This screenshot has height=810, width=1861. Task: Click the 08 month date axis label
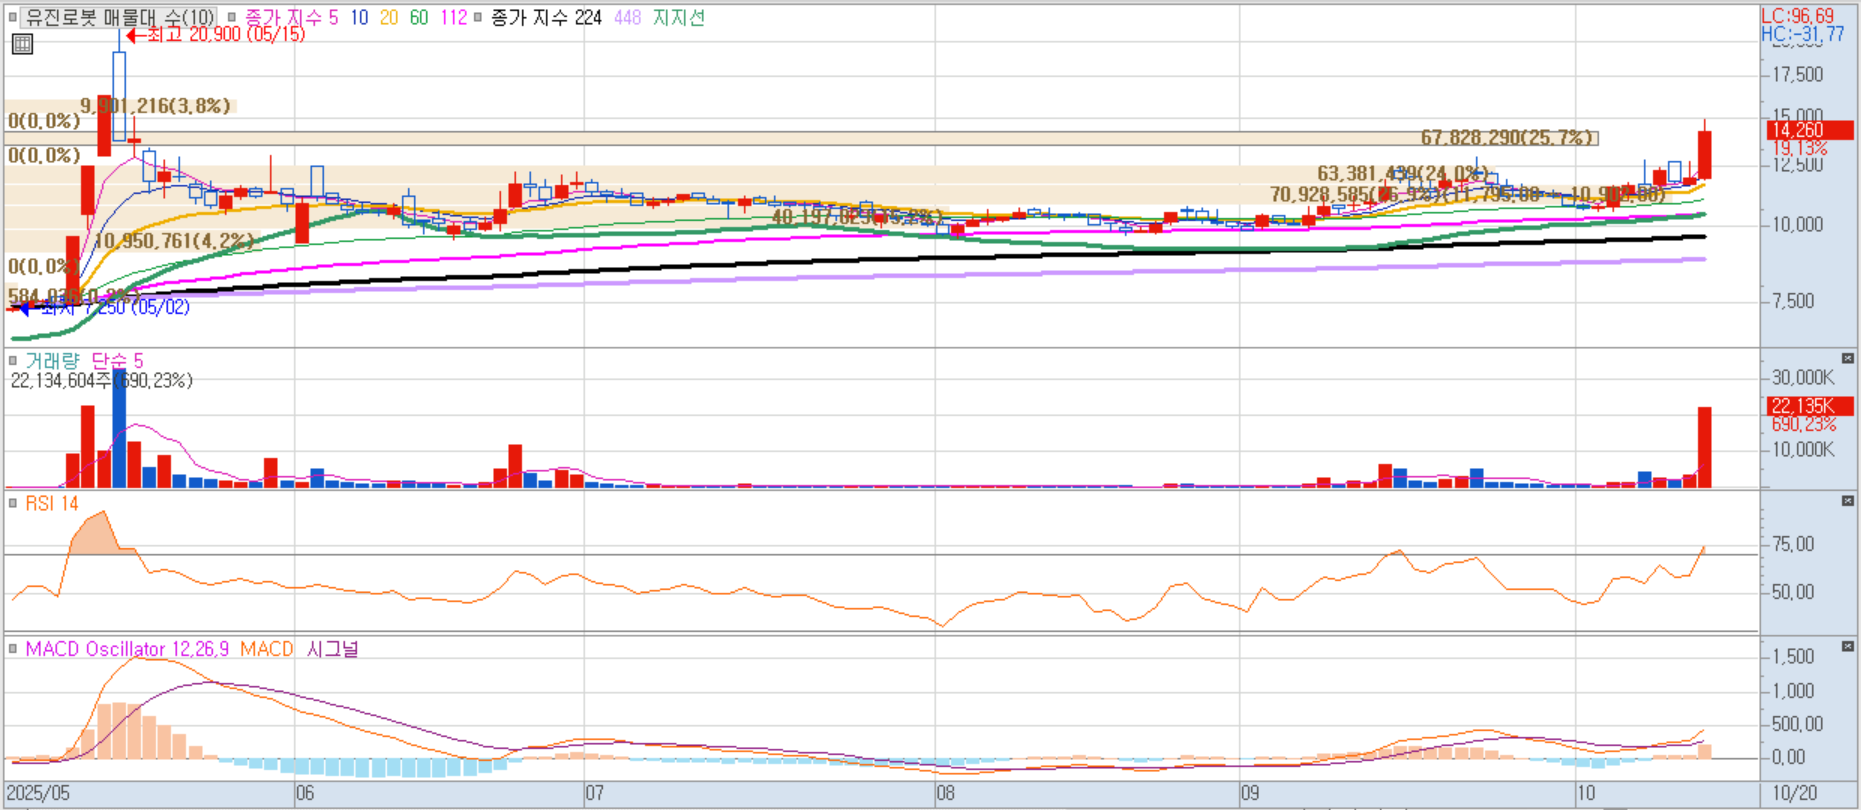click(946, 793)
